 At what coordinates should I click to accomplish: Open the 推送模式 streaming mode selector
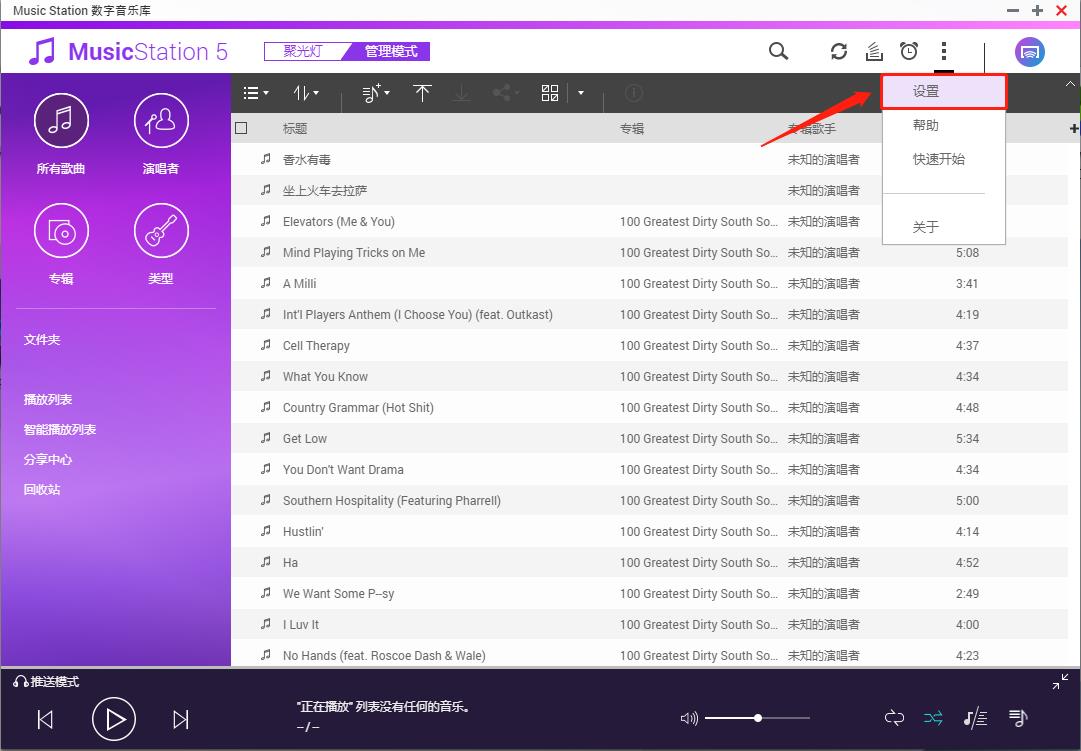click(x=46, y=681)
